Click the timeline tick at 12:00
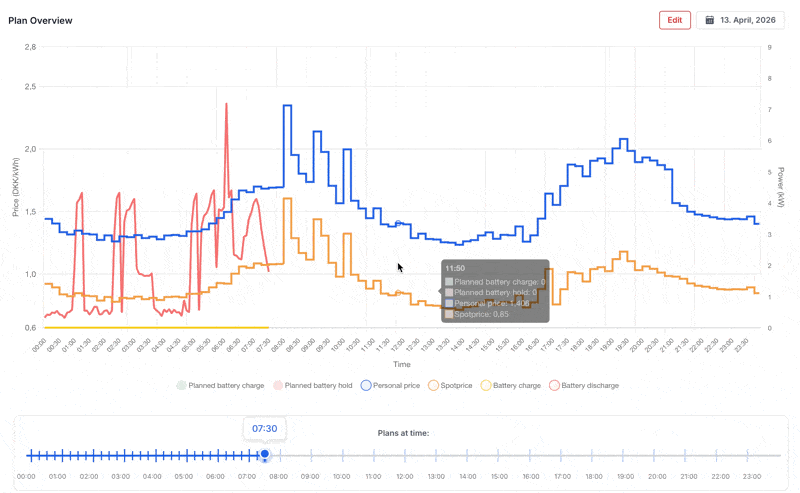The height and width of the screenshot is (493, 800). 405,455
